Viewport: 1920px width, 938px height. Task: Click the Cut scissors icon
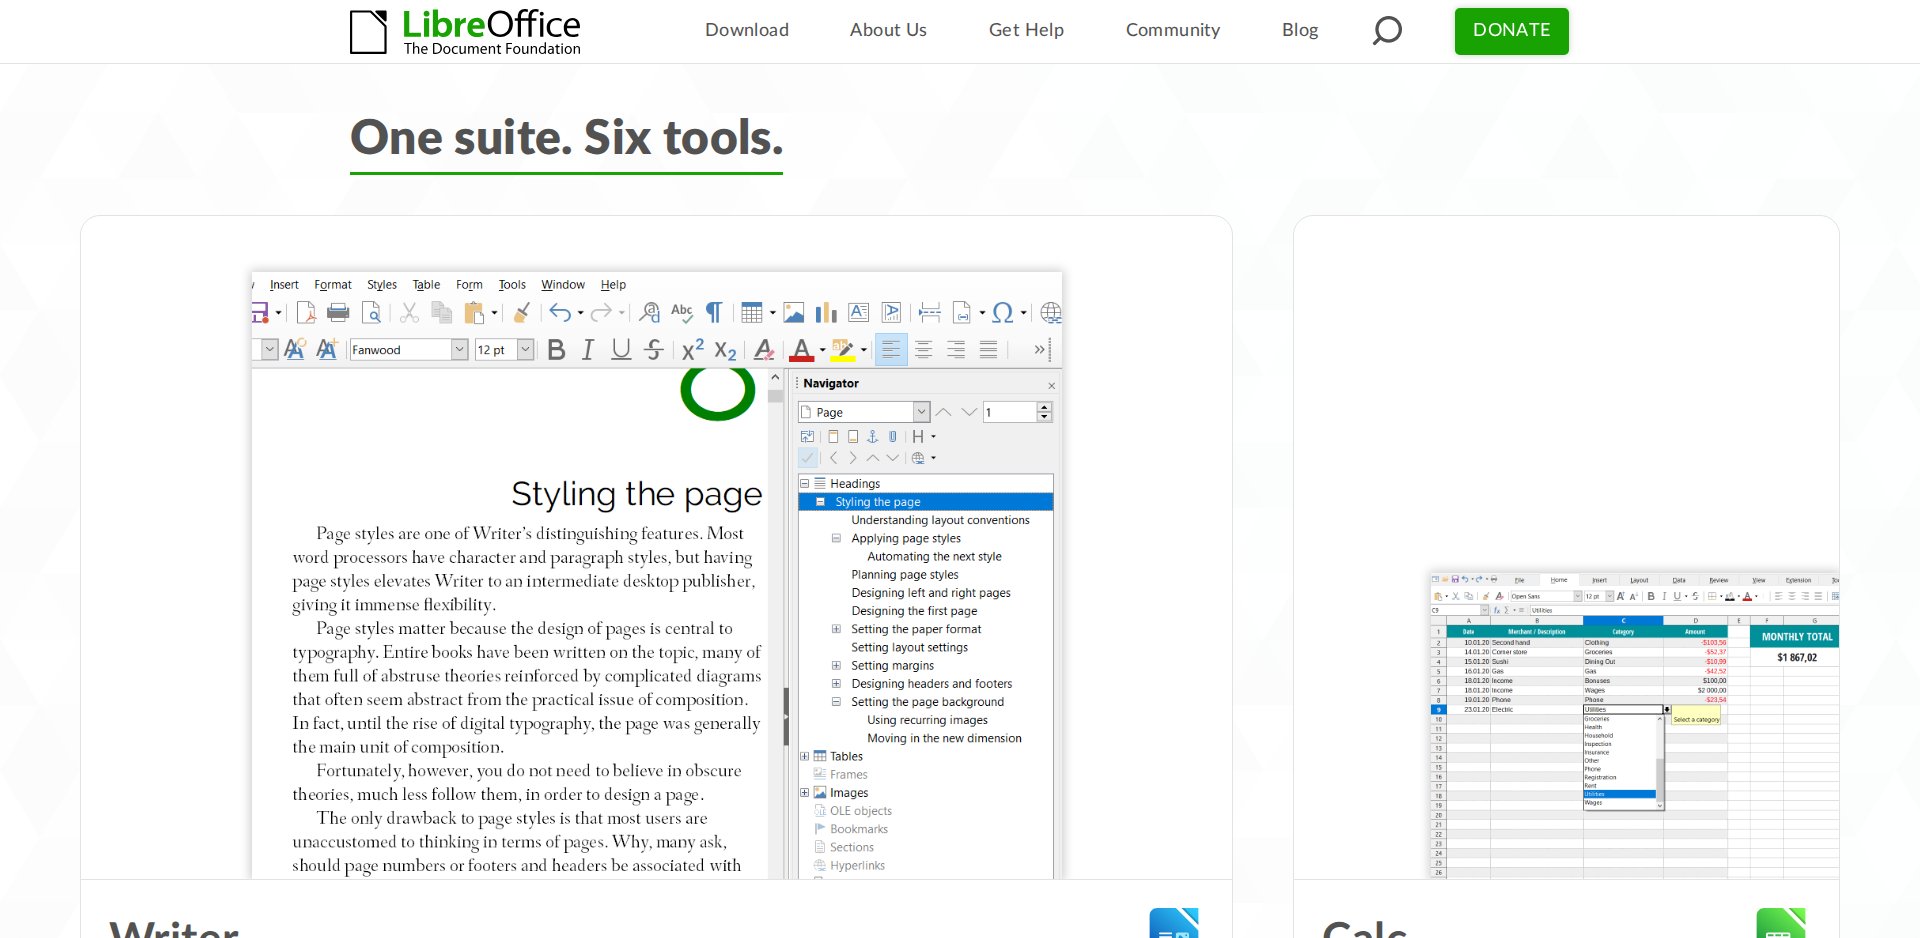pyautogui.click(x=409, y=313)
